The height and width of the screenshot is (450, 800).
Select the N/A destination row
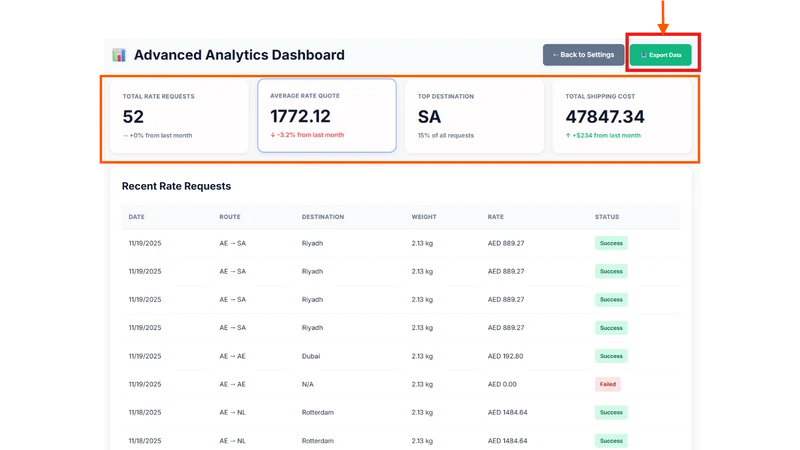pos(401,384)
